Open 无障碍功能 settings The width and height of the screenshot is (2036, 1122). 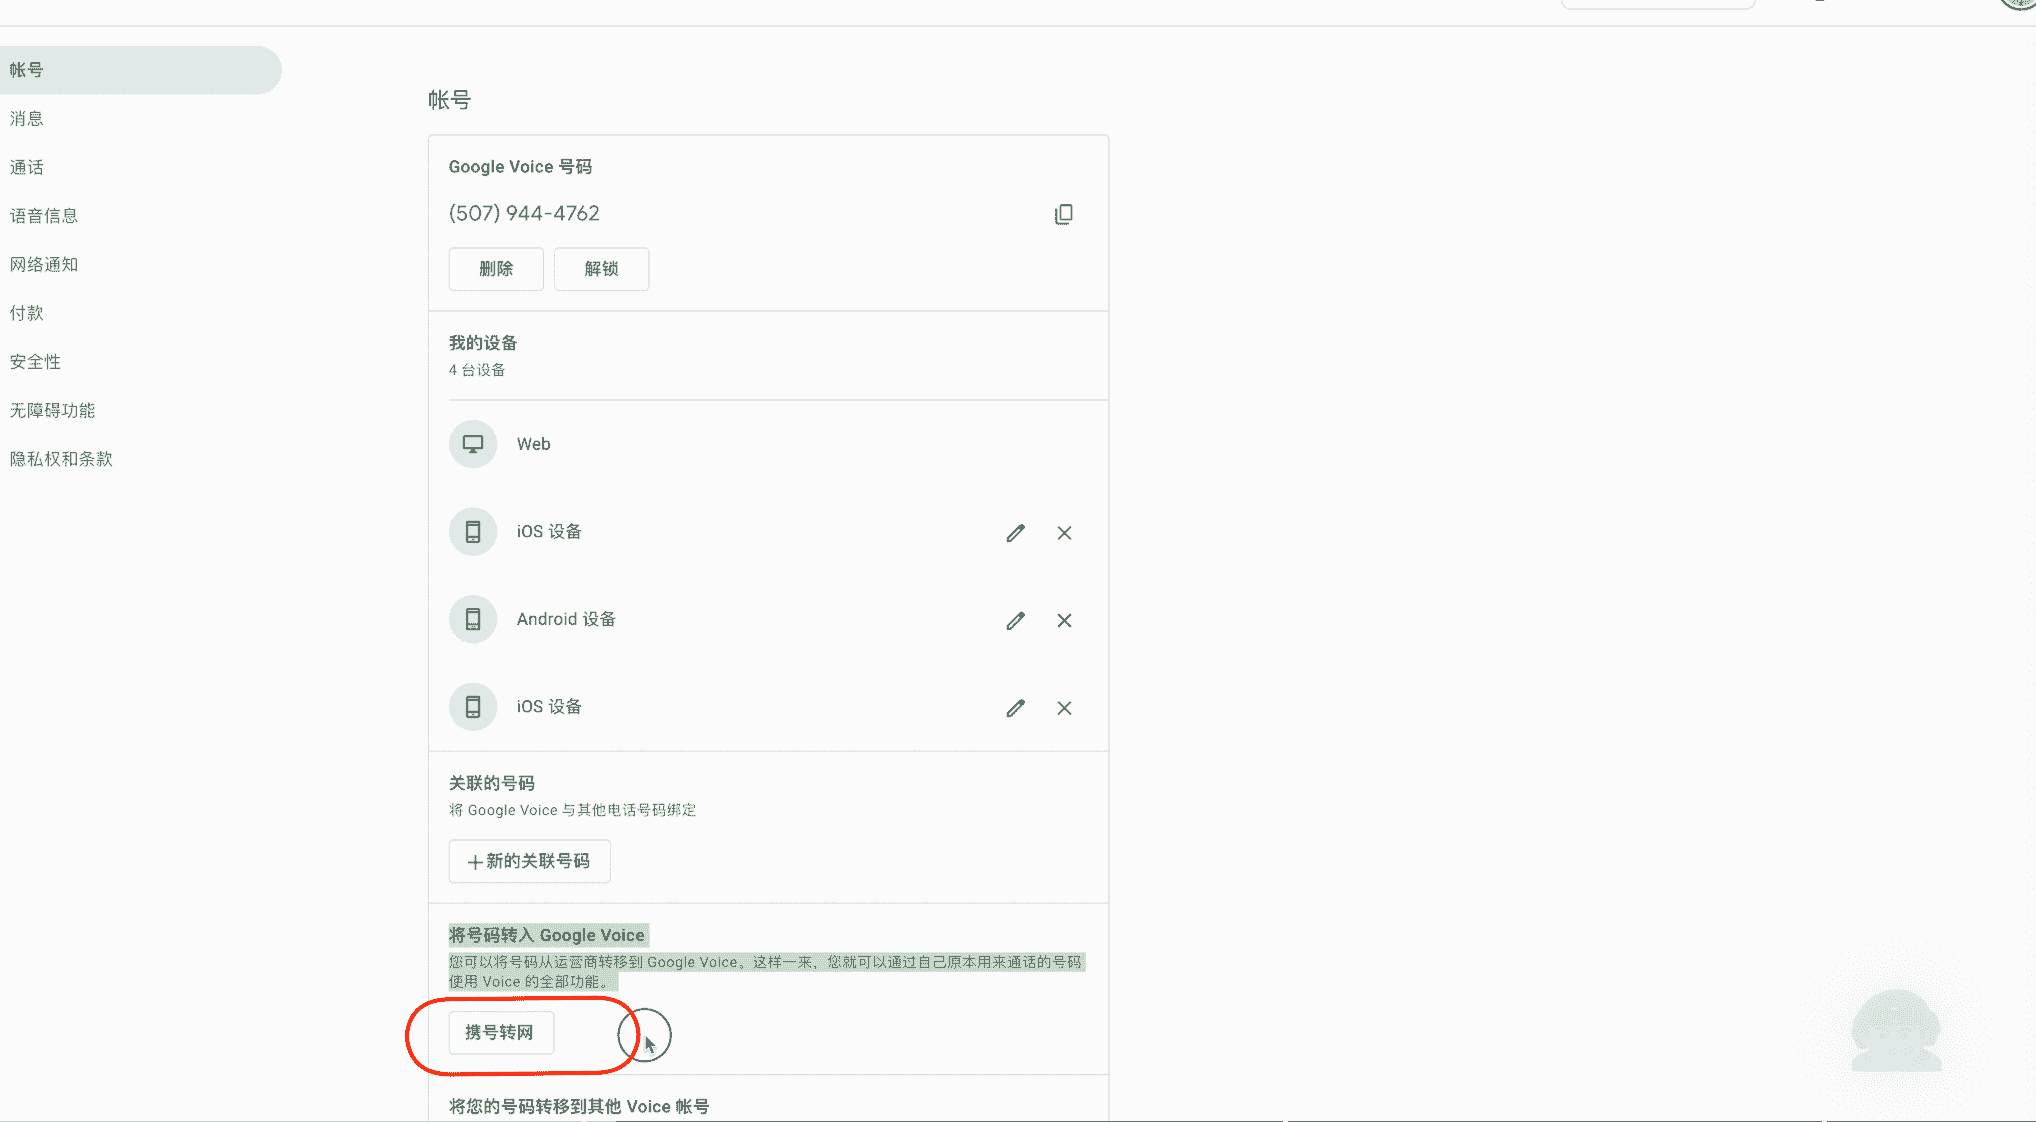pos(53,410)
